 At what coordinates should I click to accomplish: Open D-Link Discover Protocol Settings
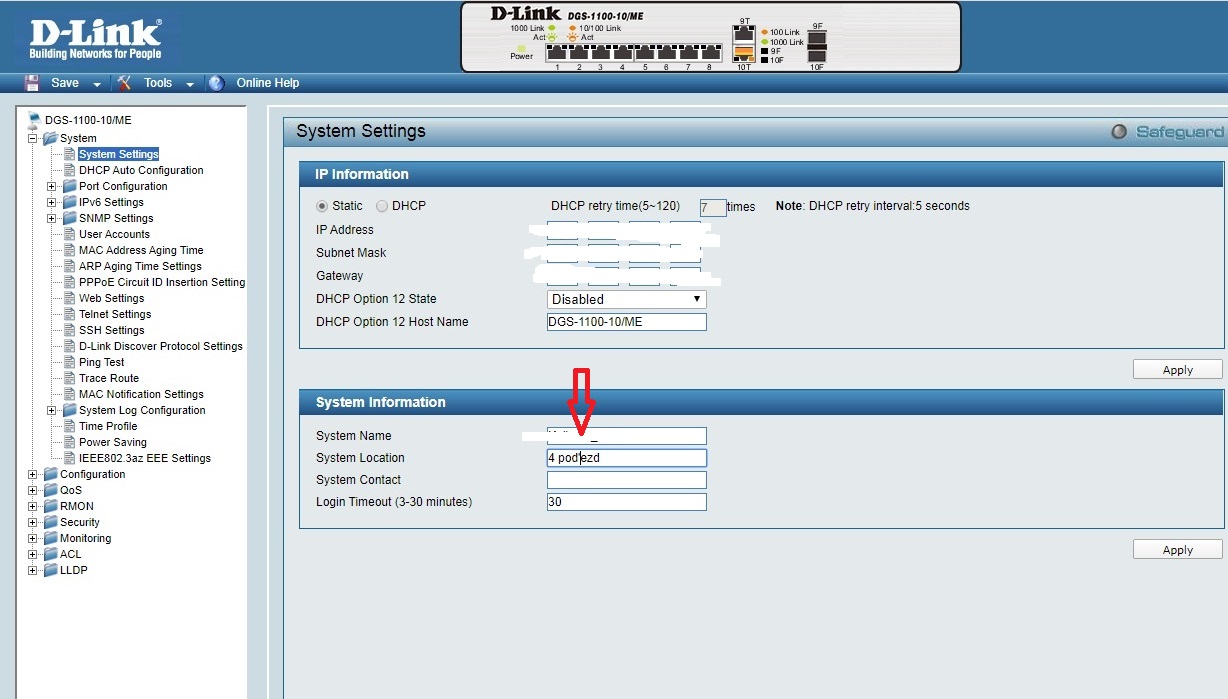tap(161, 346)
